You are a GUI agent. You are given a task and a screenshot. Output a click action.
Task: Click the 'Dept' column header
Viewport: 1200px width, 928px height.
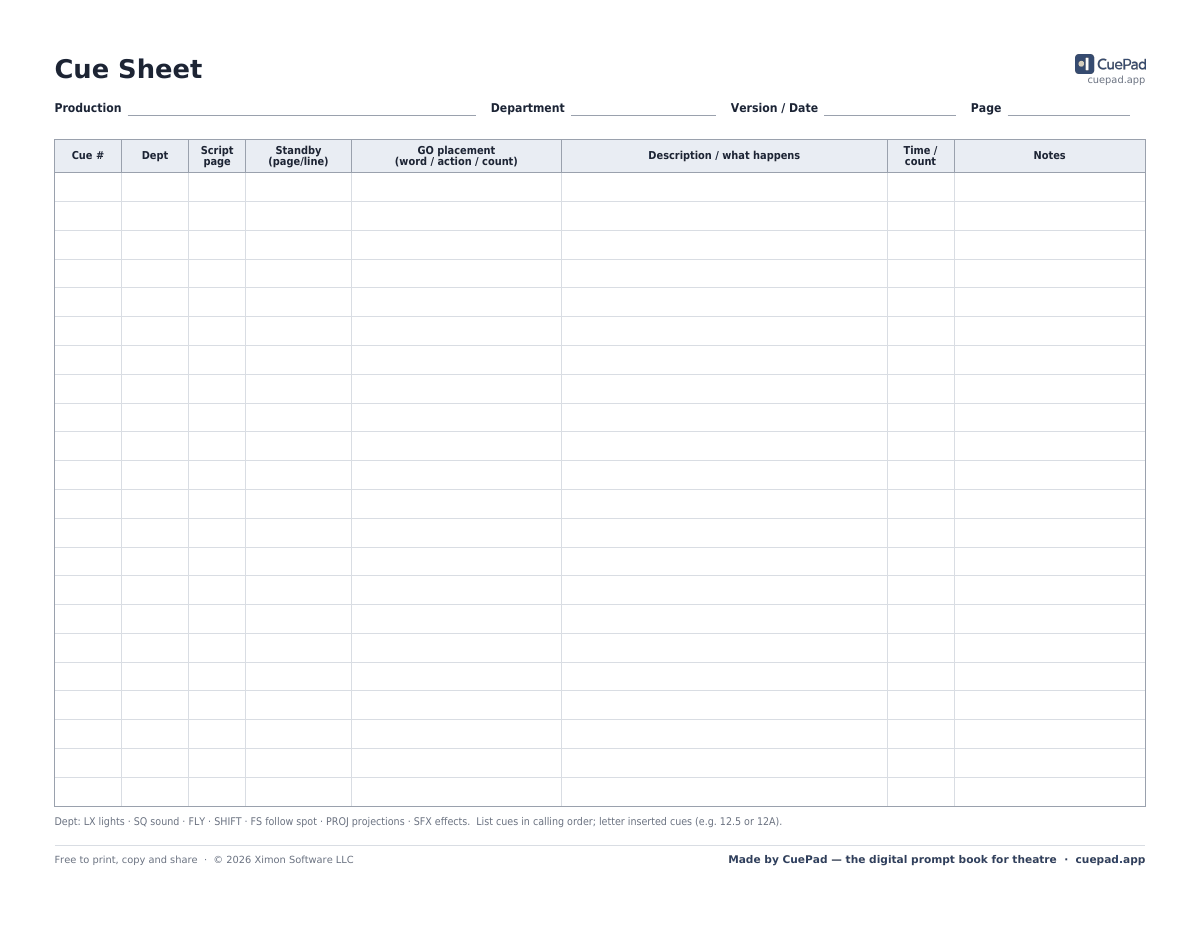click(155, 156)
